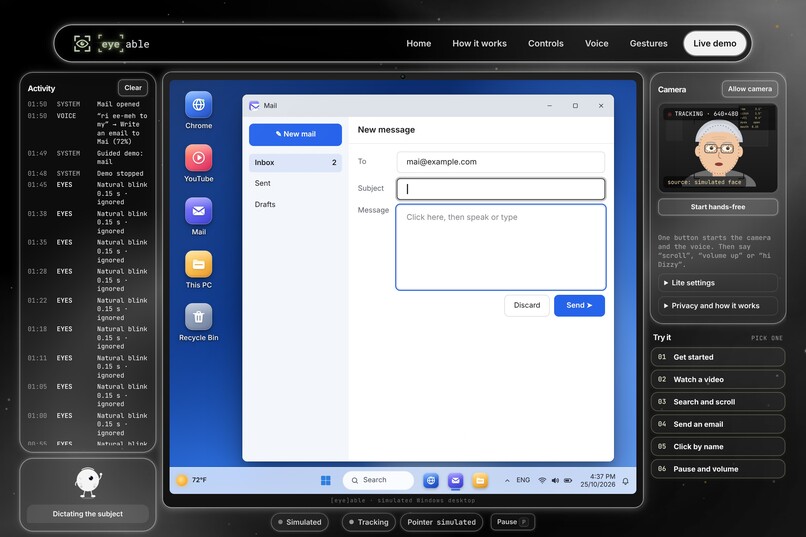Click the Pause P button
The image size is (806, 537).
(512, 522)
